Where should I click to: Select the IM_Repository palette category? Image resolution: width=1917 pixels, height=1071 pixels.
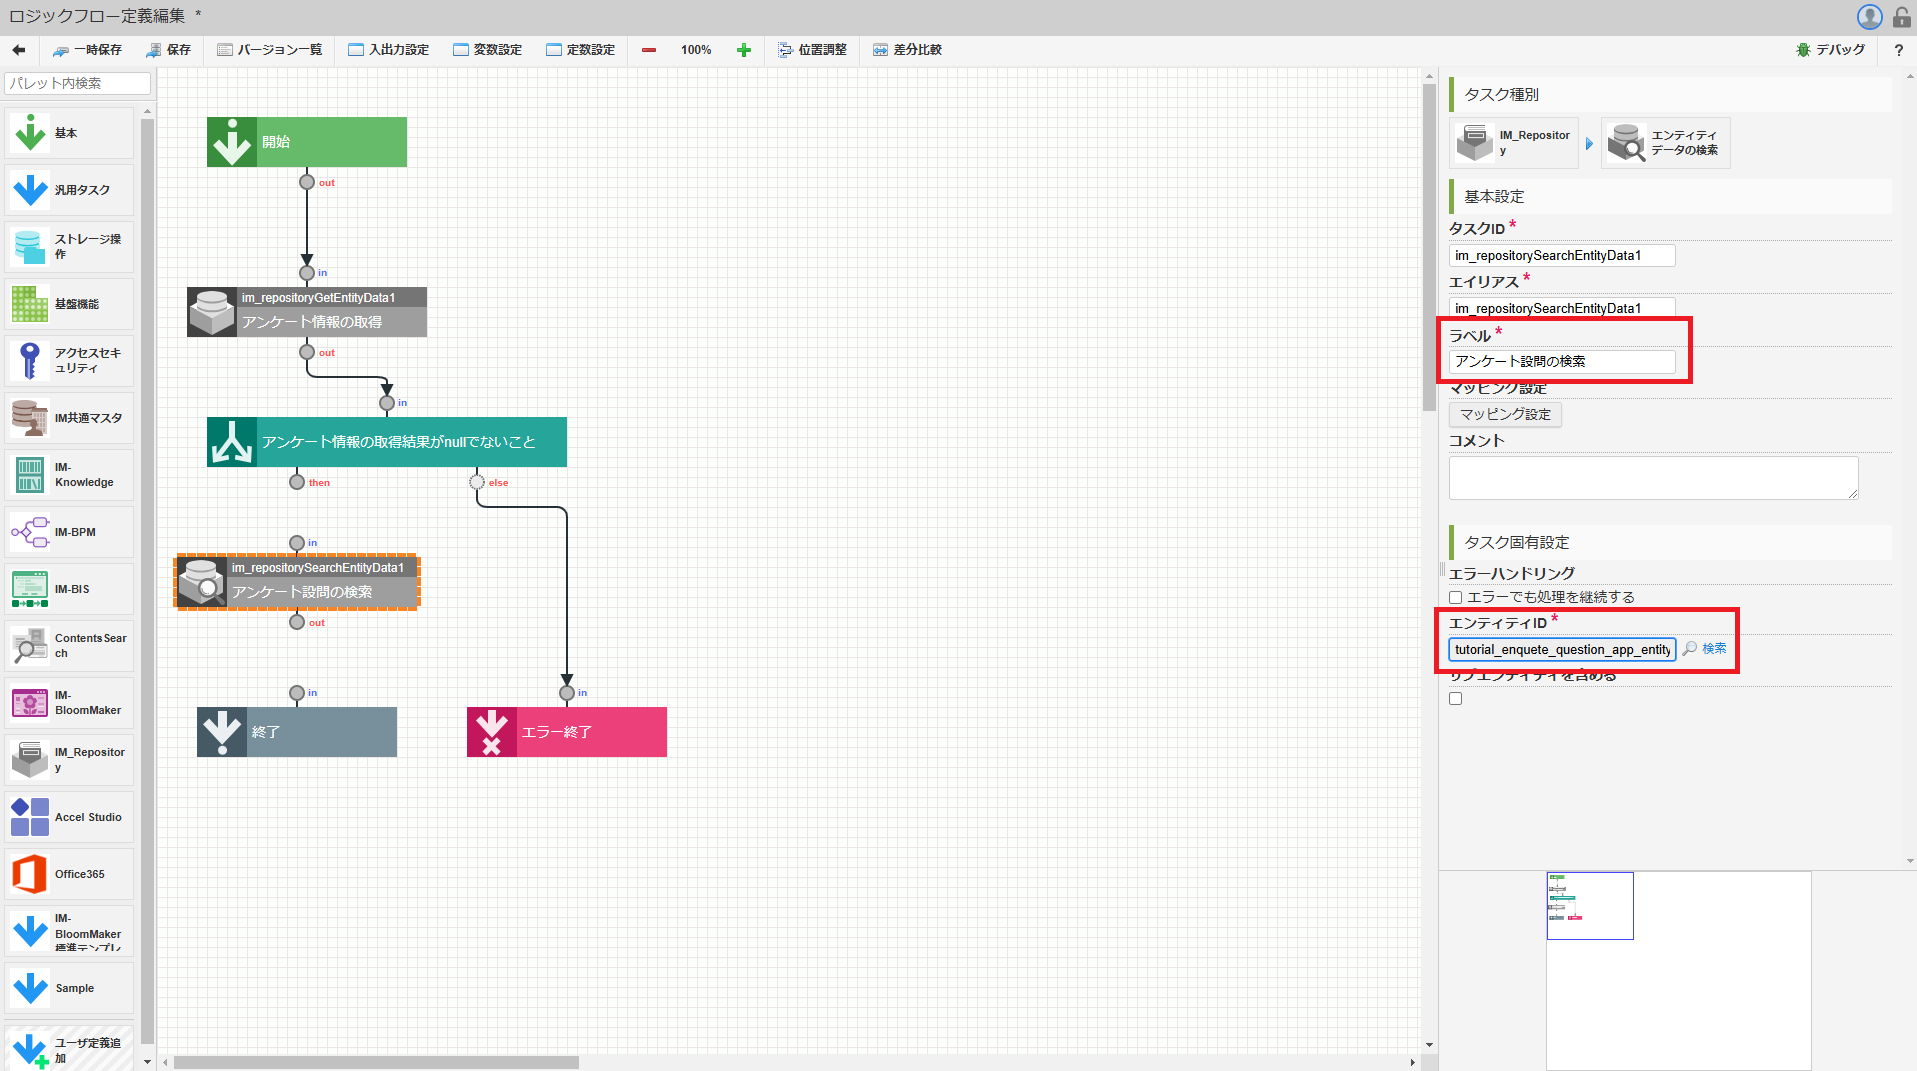point(67,759)
